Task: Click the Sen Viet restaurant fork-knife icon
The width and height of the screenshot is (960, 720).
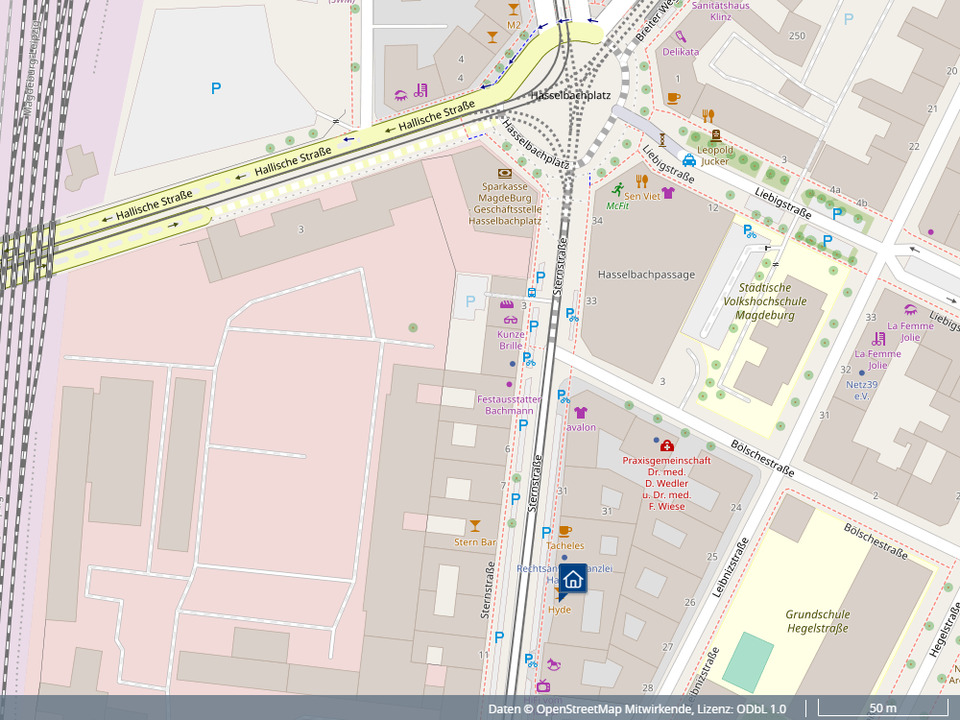Action: pyautogui.click(x=641, y=181)
